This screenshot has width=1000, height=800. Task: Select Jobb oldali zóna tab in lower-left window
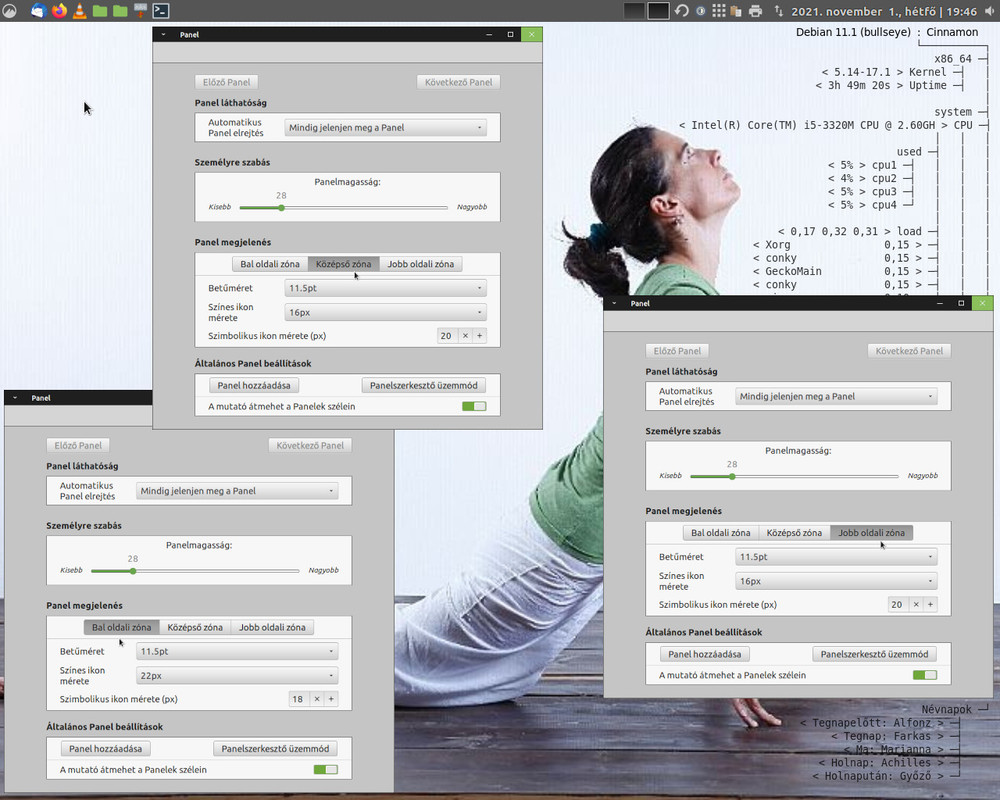coord(272,627)
